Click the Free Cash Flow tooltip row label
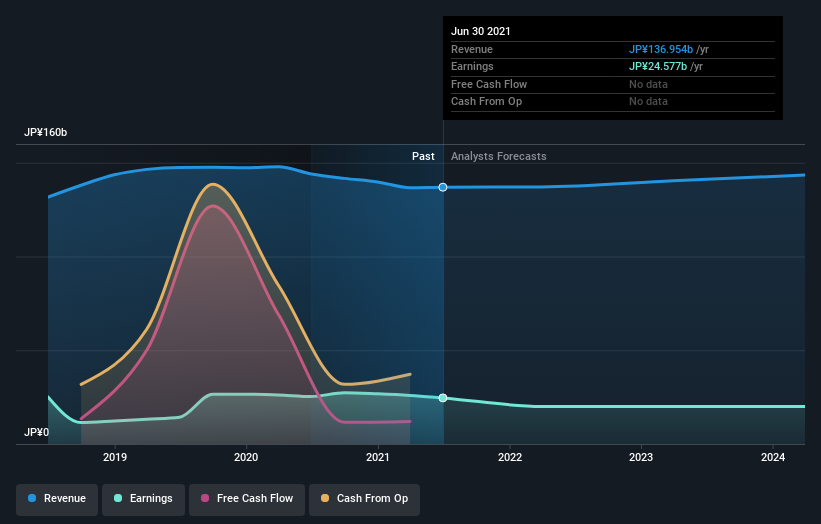 pos(489,84)
